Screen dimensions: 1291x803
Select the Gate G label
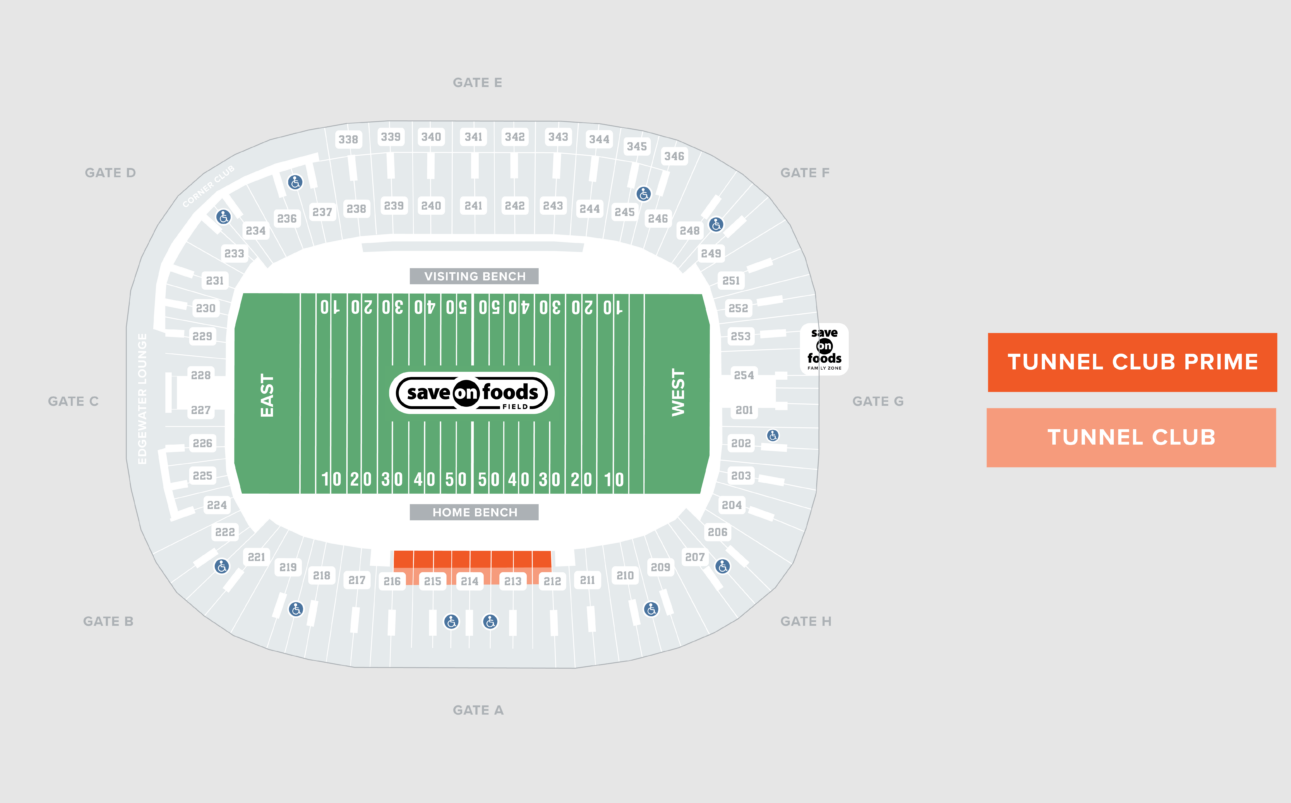(x=877, y=401)
